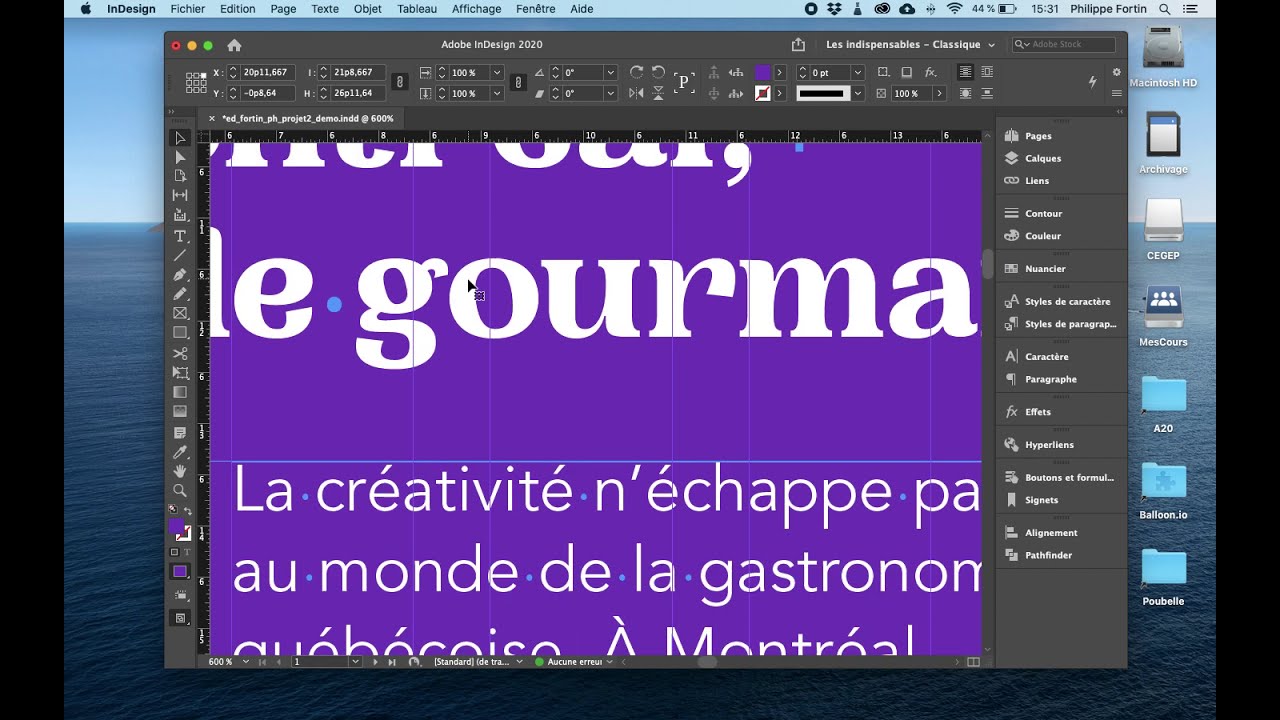Open the Texte menu

coord(325,9)
